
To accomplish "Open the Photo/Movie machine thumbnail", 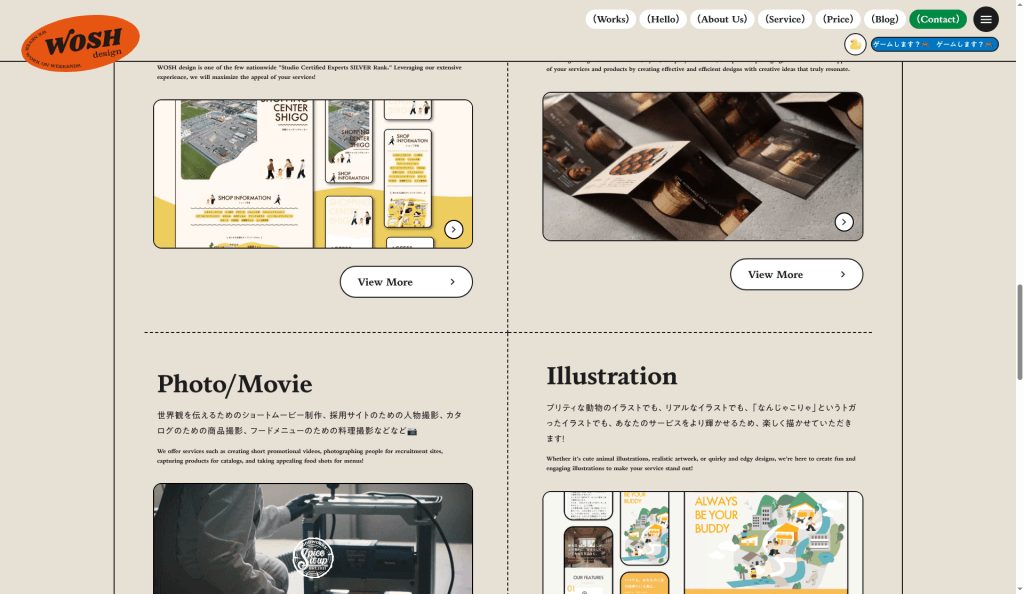I will 313,539.
